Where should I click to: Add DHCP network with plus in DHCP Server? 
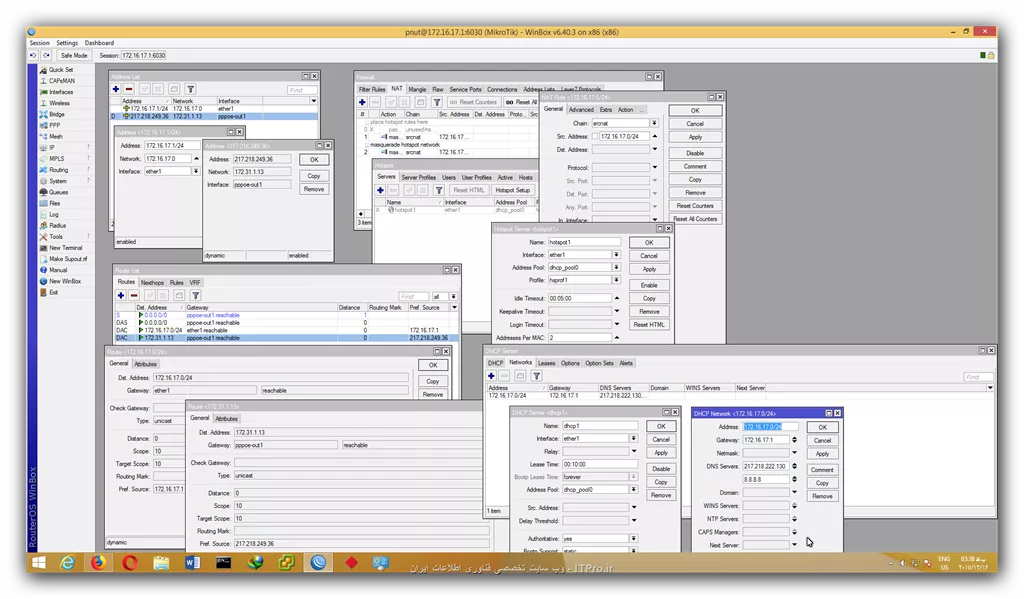tap(491, 376)
